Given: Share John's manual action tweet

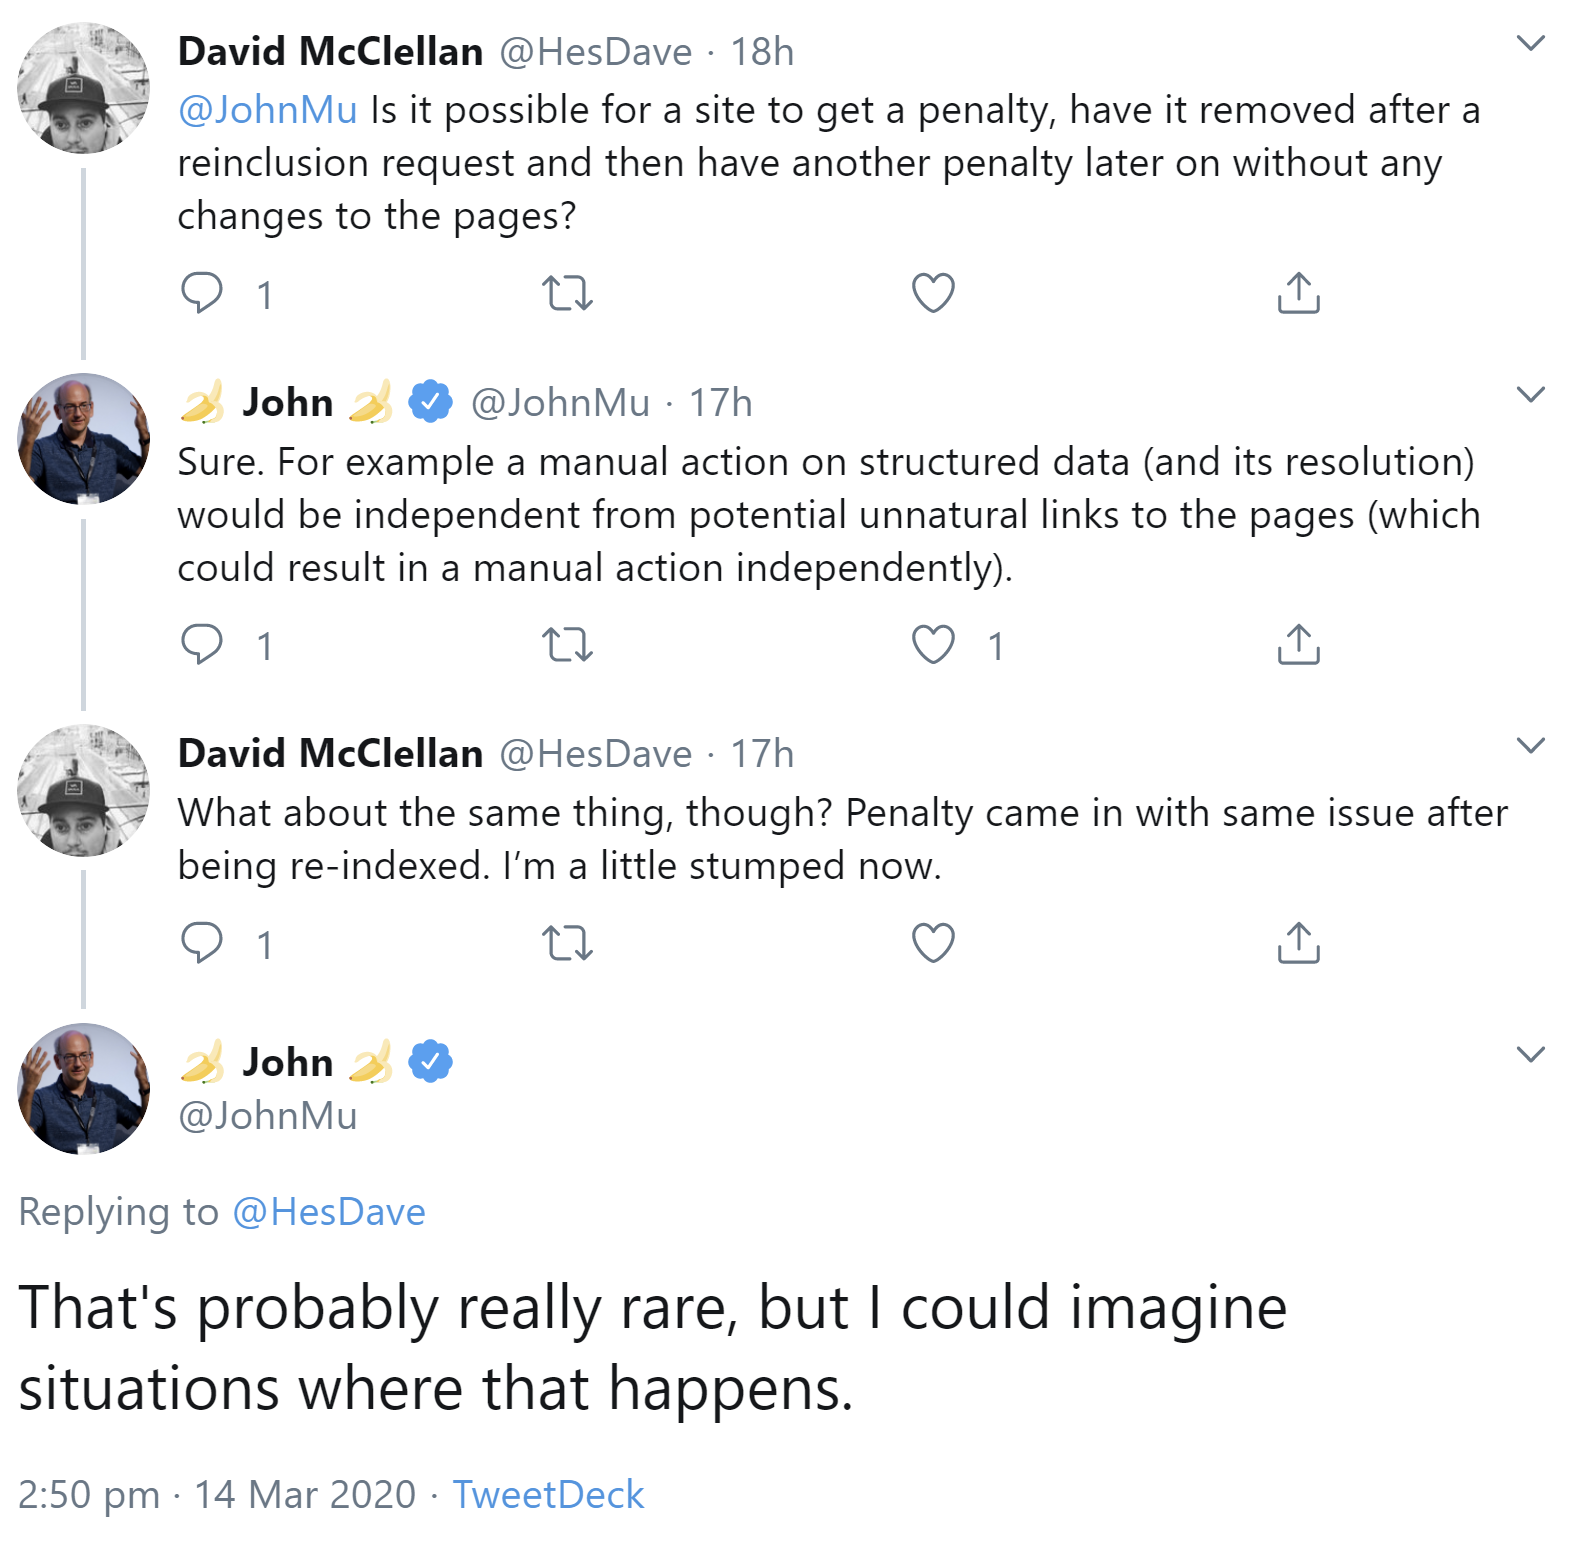Looking at the screenshot, I should pos(1298,644).
